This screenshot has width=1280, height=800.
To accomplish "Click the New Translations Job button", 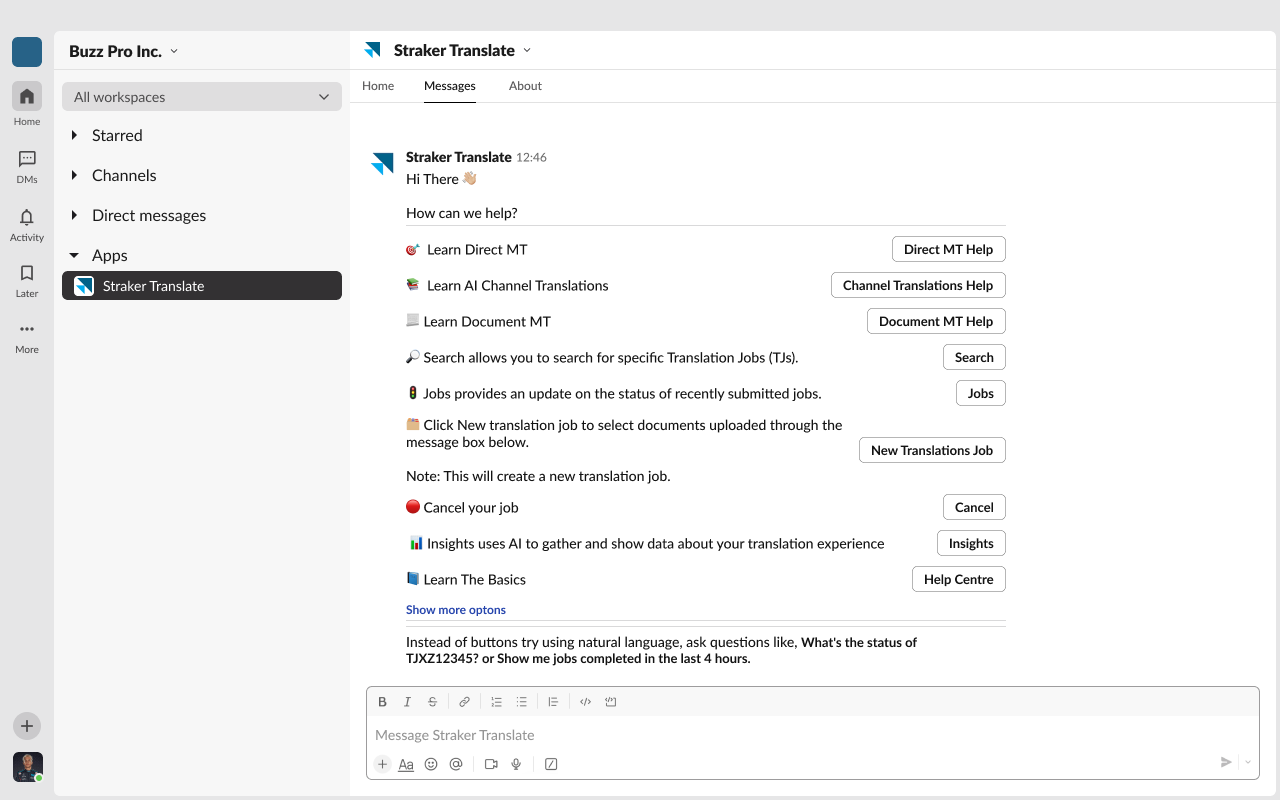I will click(931, 450).
